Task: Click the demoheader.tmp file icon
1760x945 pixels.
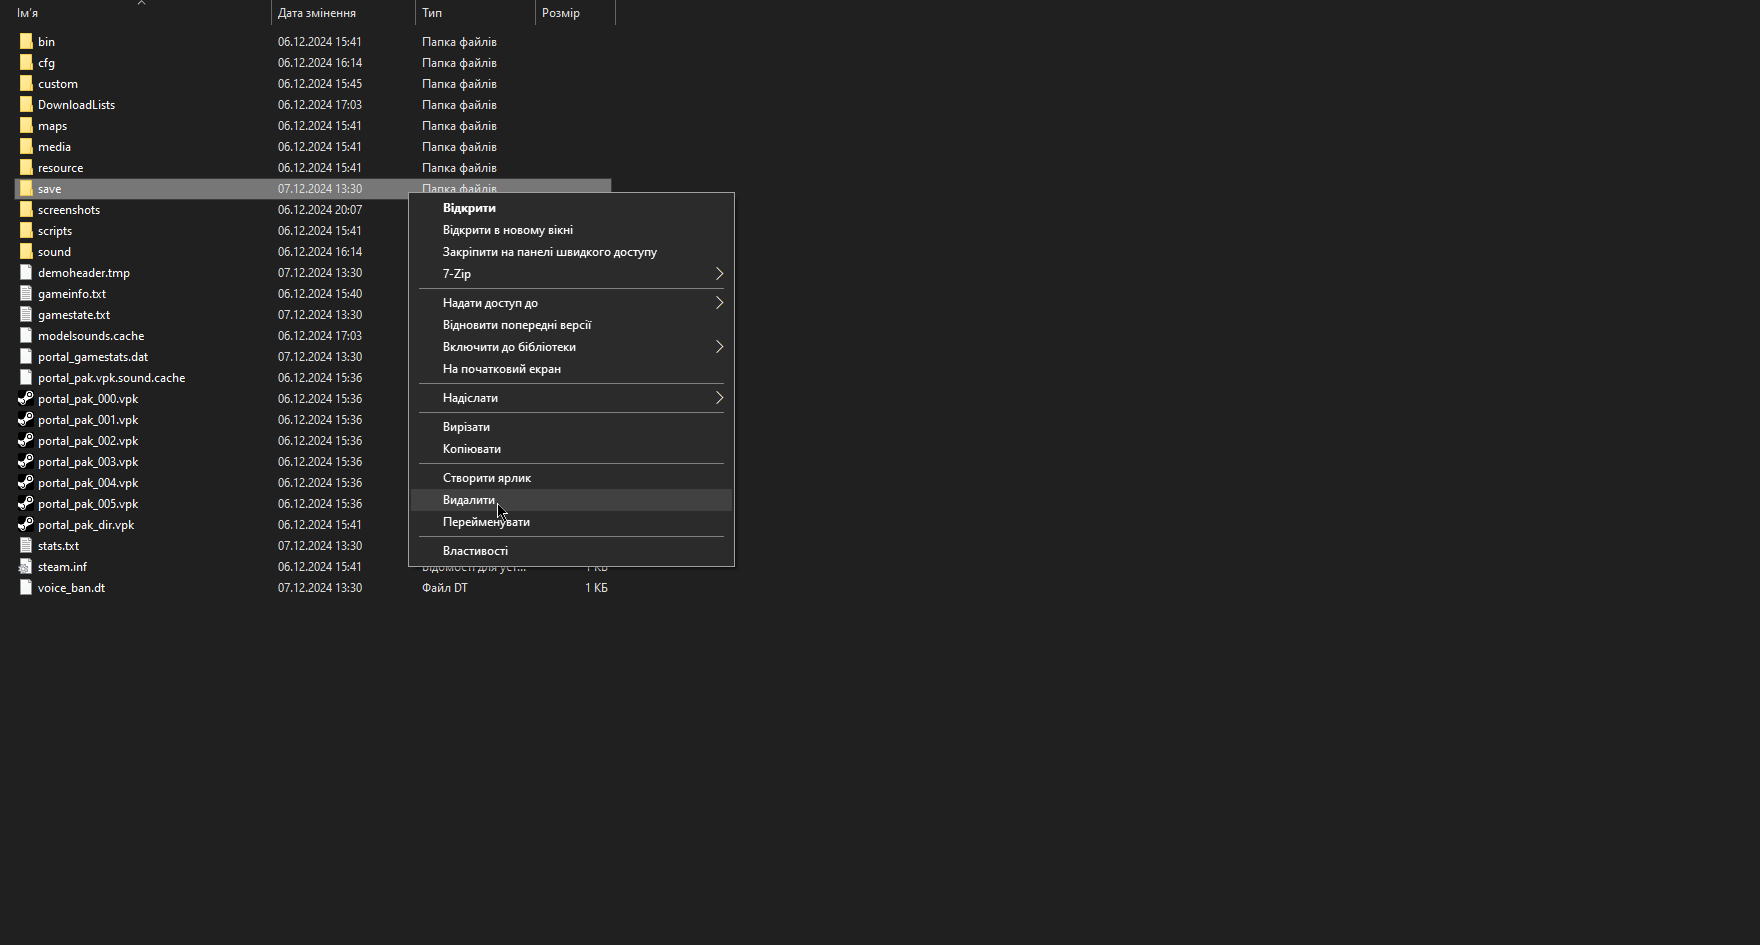Action: coord(26,273)
